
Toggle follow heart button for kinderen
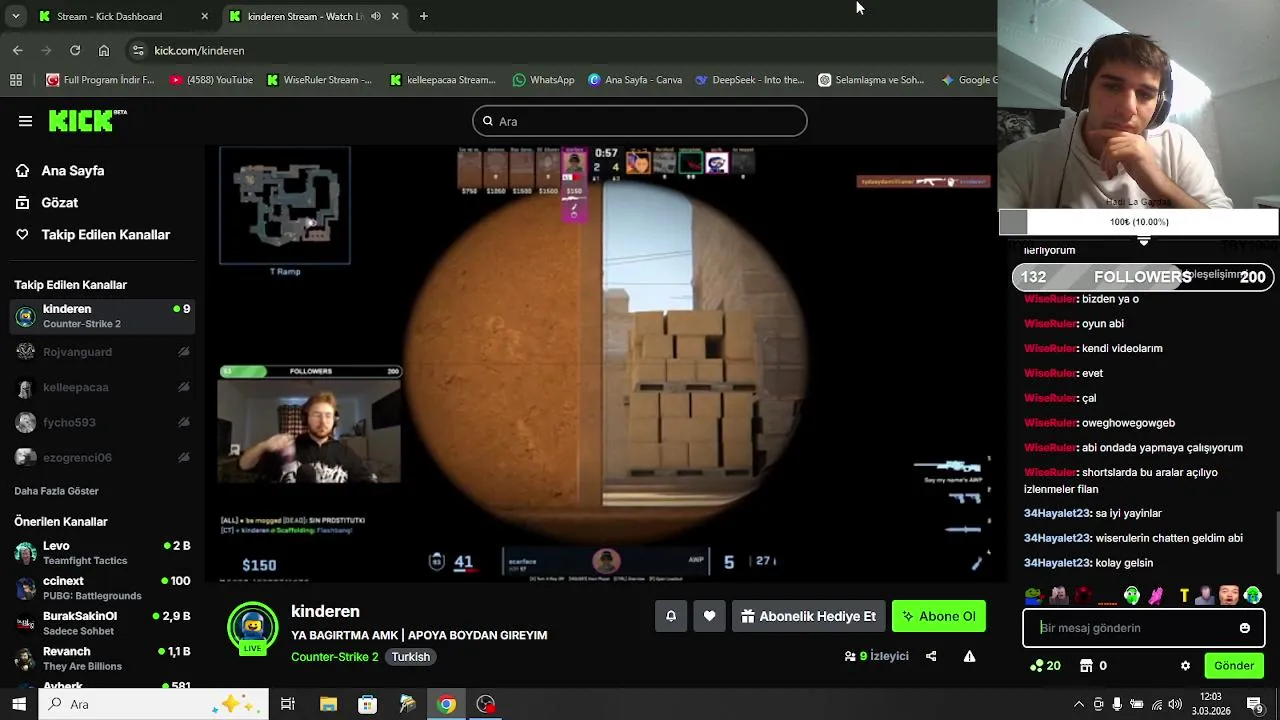click(x=709, y=616)
